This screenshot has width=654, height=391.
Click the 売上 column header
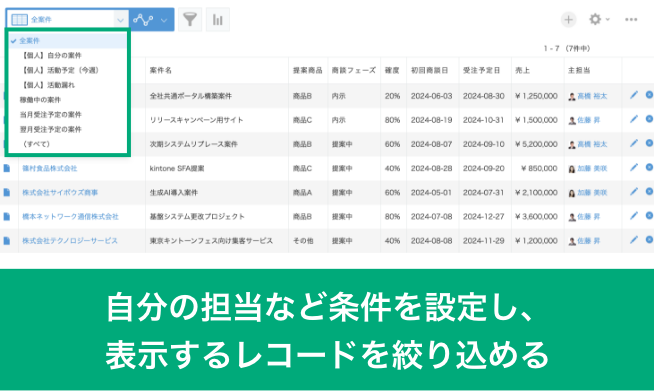click(522, 70)
